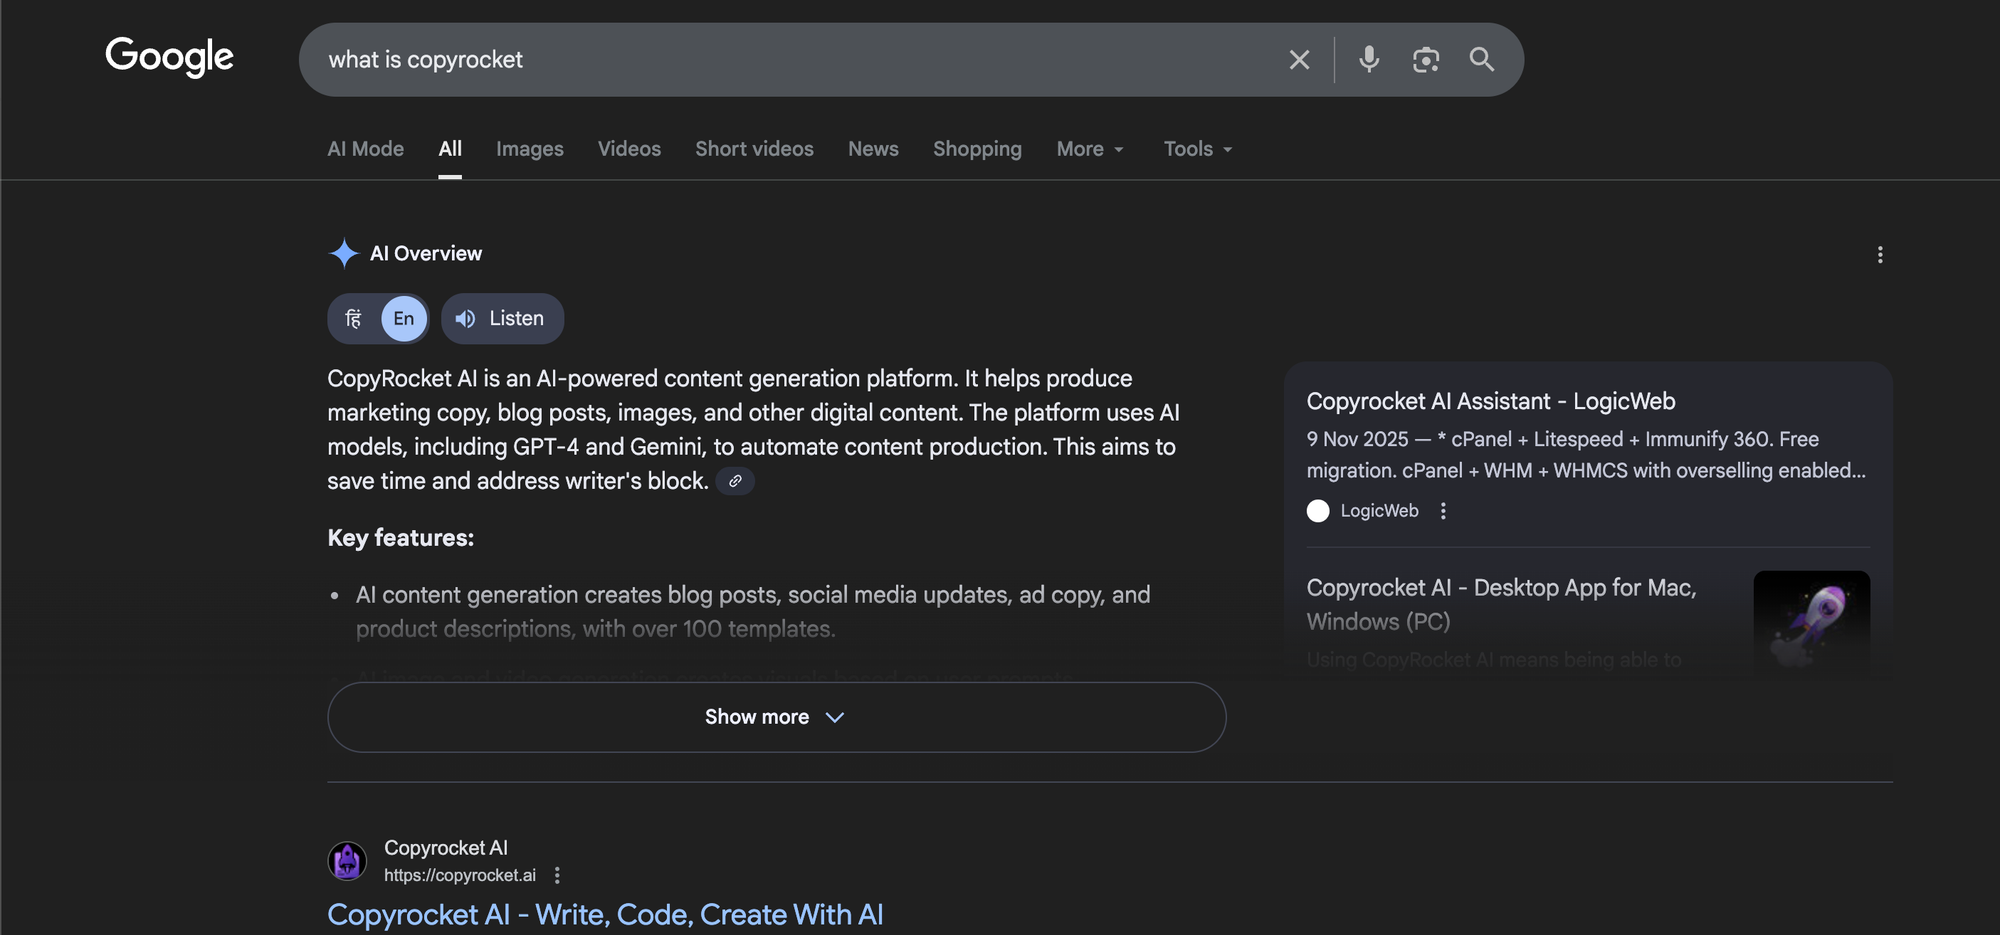Open AI Overview three-dot options menu
The width and height of the screenshot is (2000, 935).
(x=1879, y=255)
